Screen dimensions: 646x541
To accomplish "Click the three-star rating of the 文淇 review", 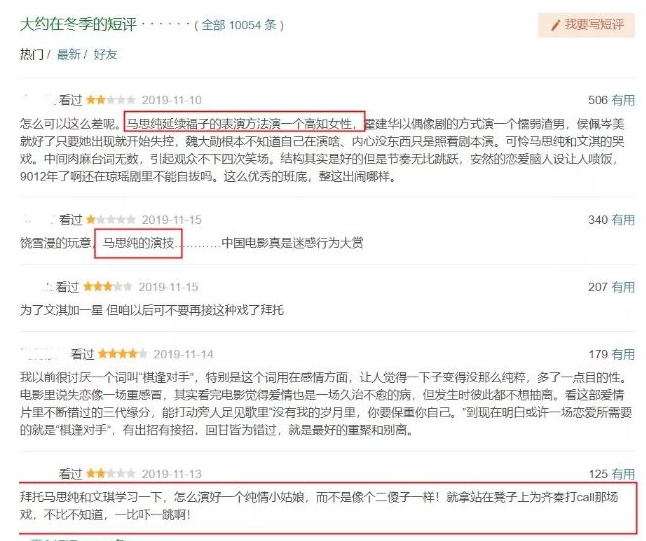I will click(108, 287).
